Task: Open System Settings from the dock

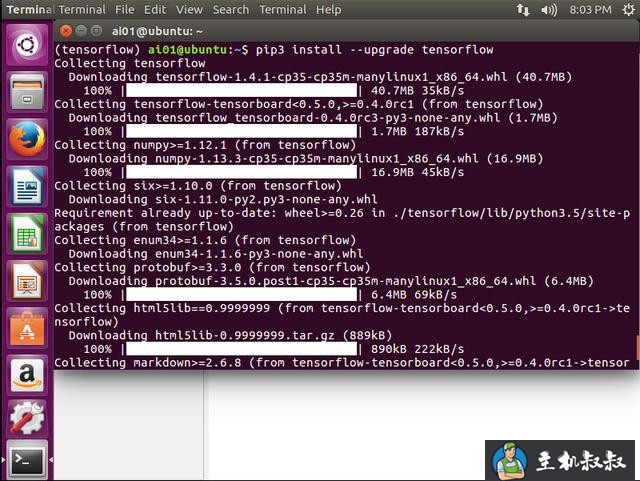Action: pyautogui.click(x=27, y=418)
